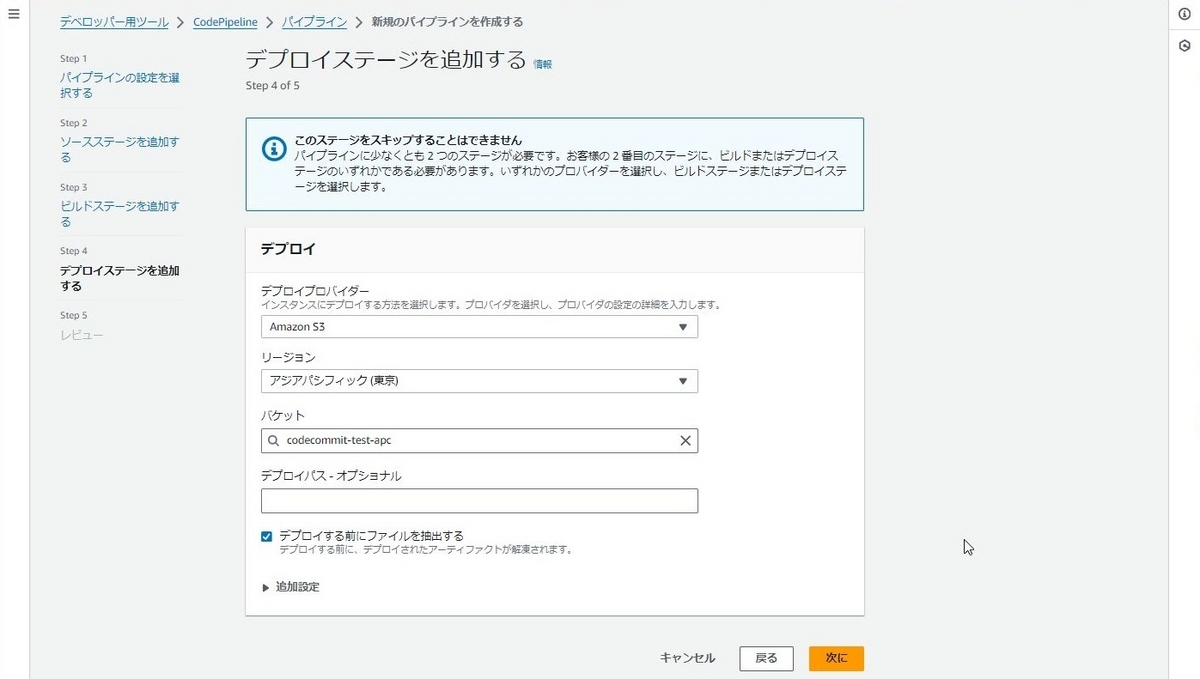1200x679 pixels.
Task: Click the 戻る button
Action: 766,658
